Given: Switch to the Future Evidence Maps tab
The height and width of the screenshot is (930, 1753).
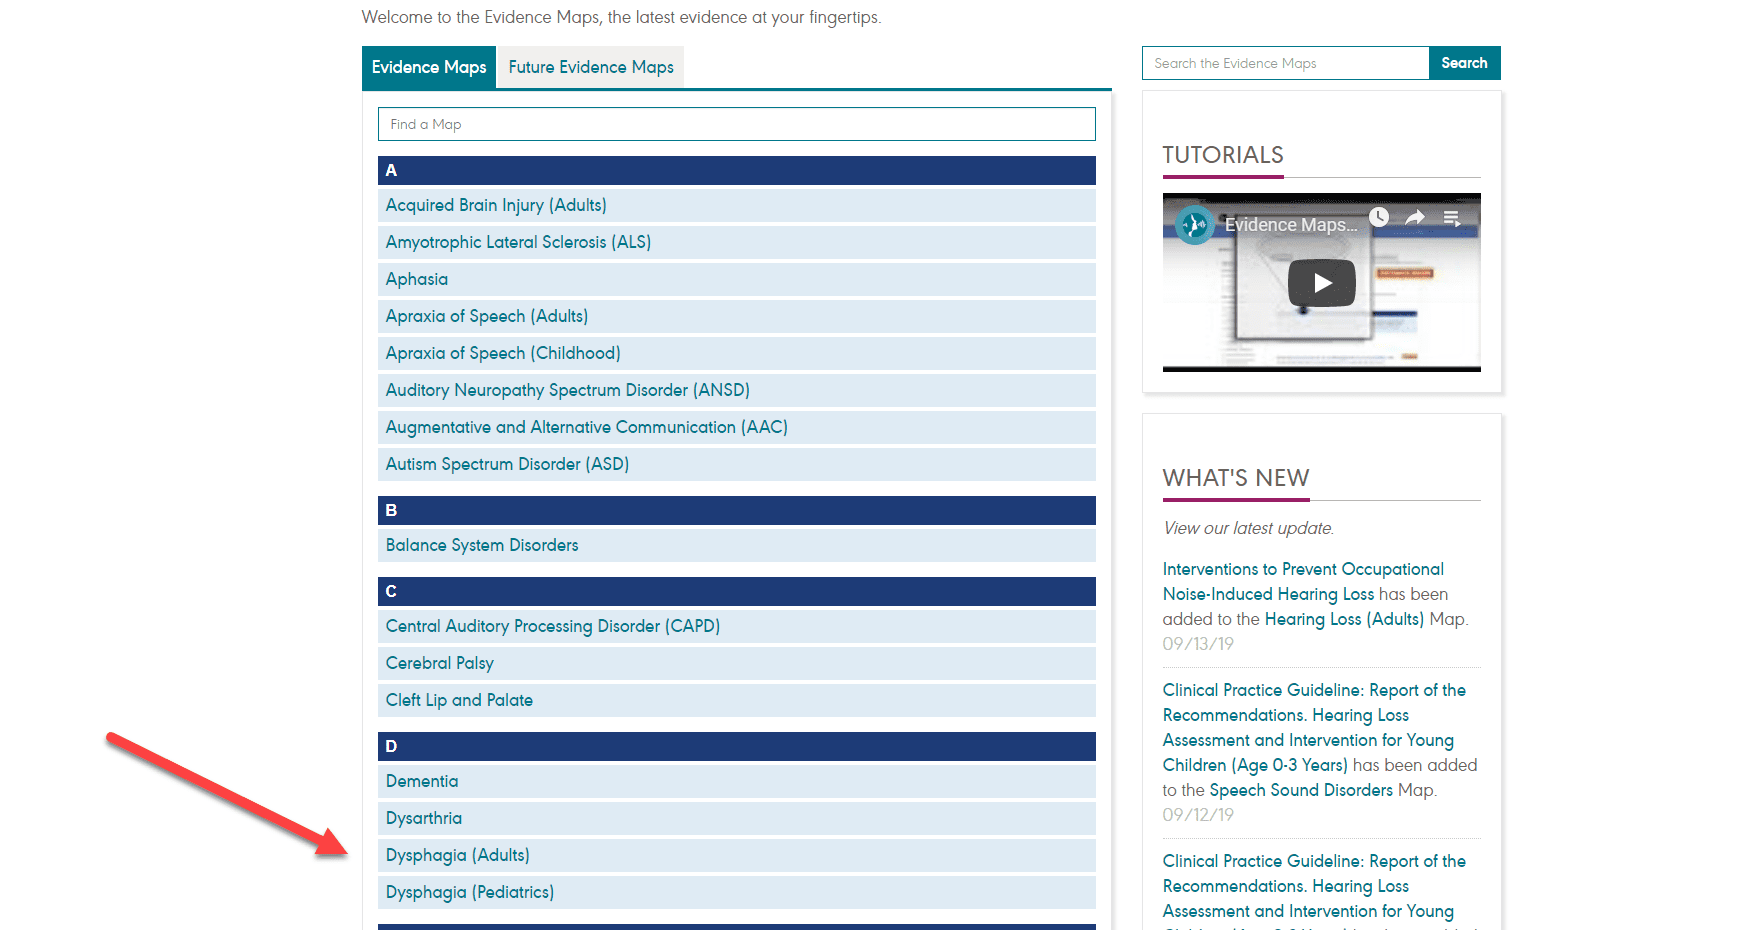Looking at the screenshot, I should [590, 67].
